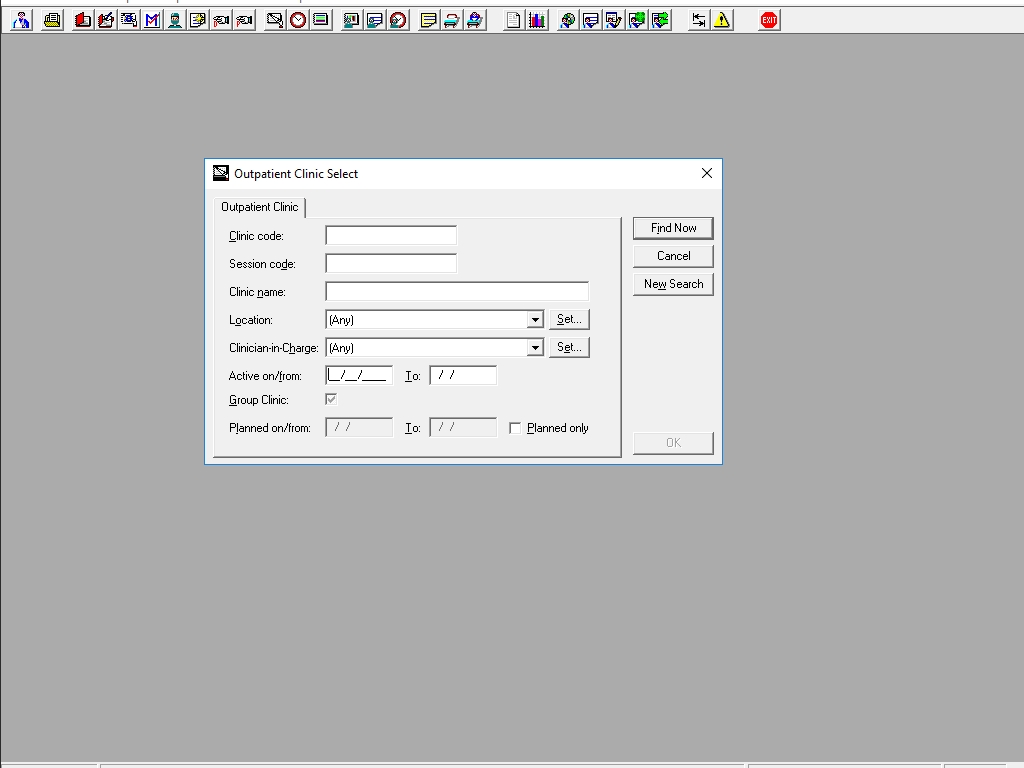Image resolution: width=1024 pixels, height=768 pixels.
Task: Expand the Location dropdown
Action: point(535,320)
